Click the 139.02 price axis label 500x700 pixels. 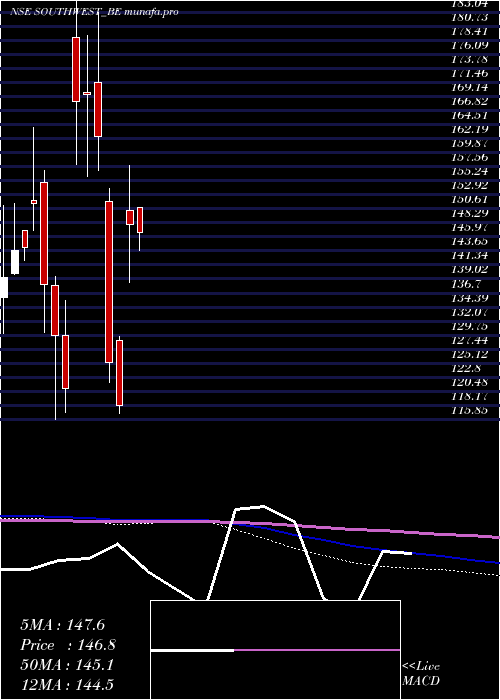(471, 270)
